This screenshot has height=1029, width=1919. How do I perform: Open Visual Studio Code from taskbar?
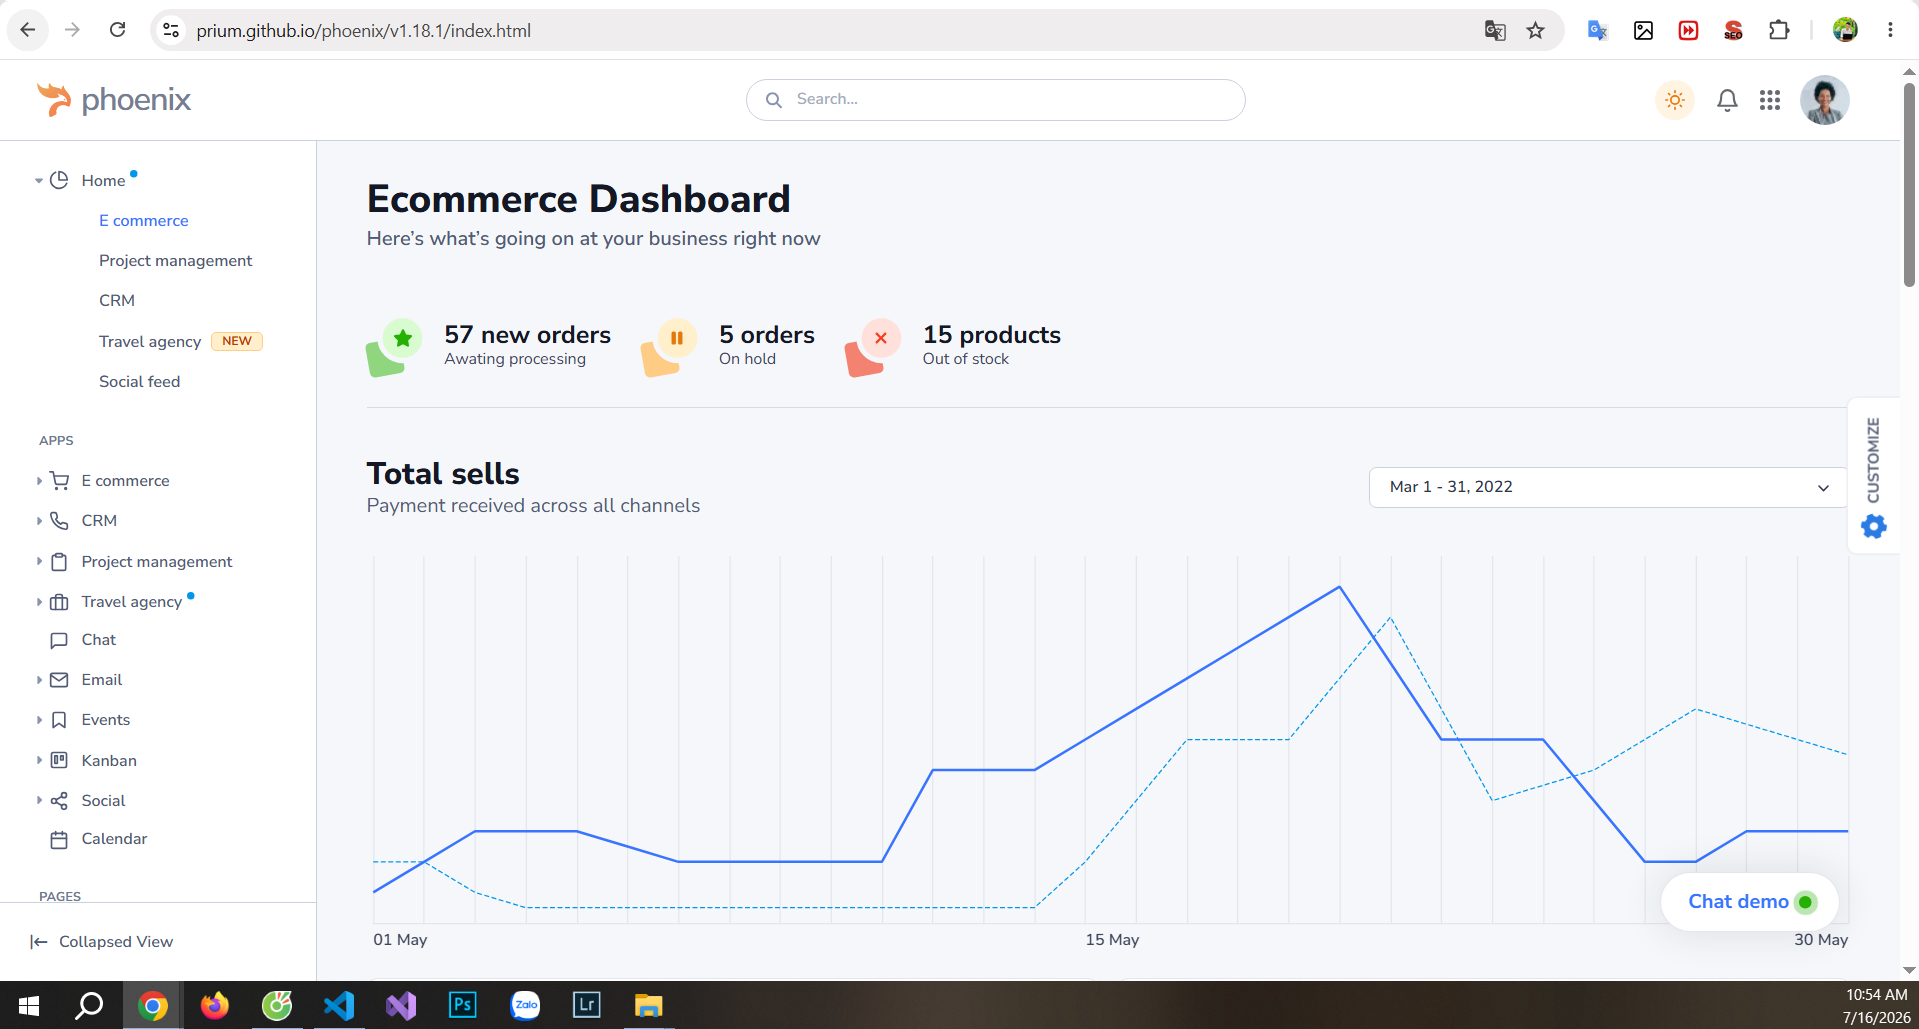339,1005
